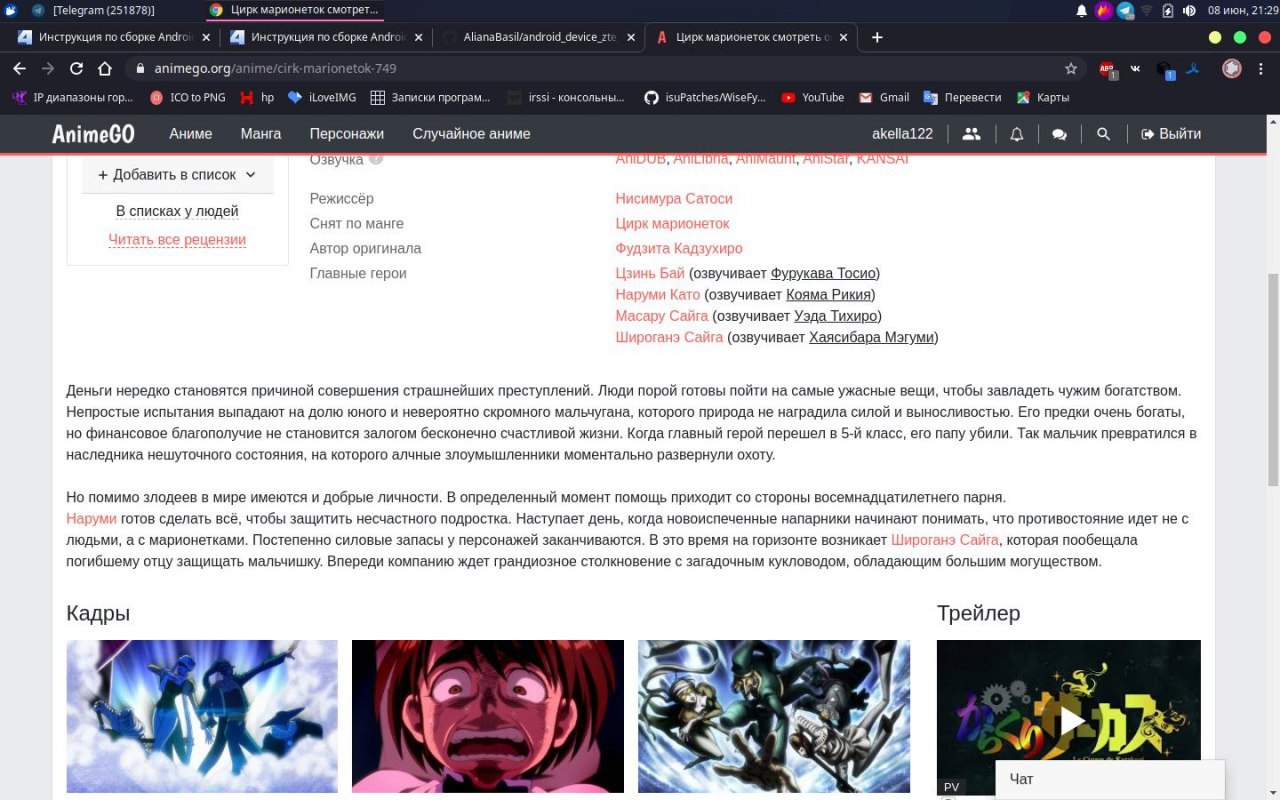Open the black cube extension icon
The width and height of the screenshot is (1280, 800).
[1164, 69]
